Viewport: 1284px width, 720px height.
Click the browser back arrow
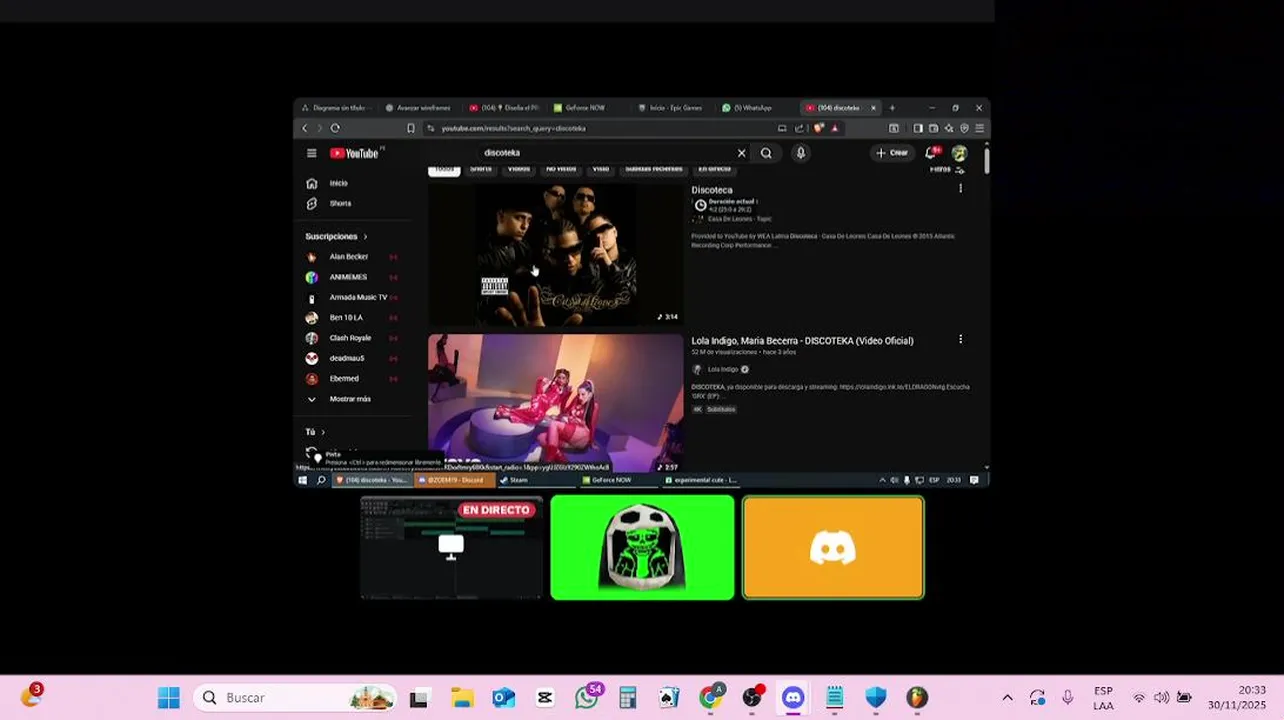305,128
